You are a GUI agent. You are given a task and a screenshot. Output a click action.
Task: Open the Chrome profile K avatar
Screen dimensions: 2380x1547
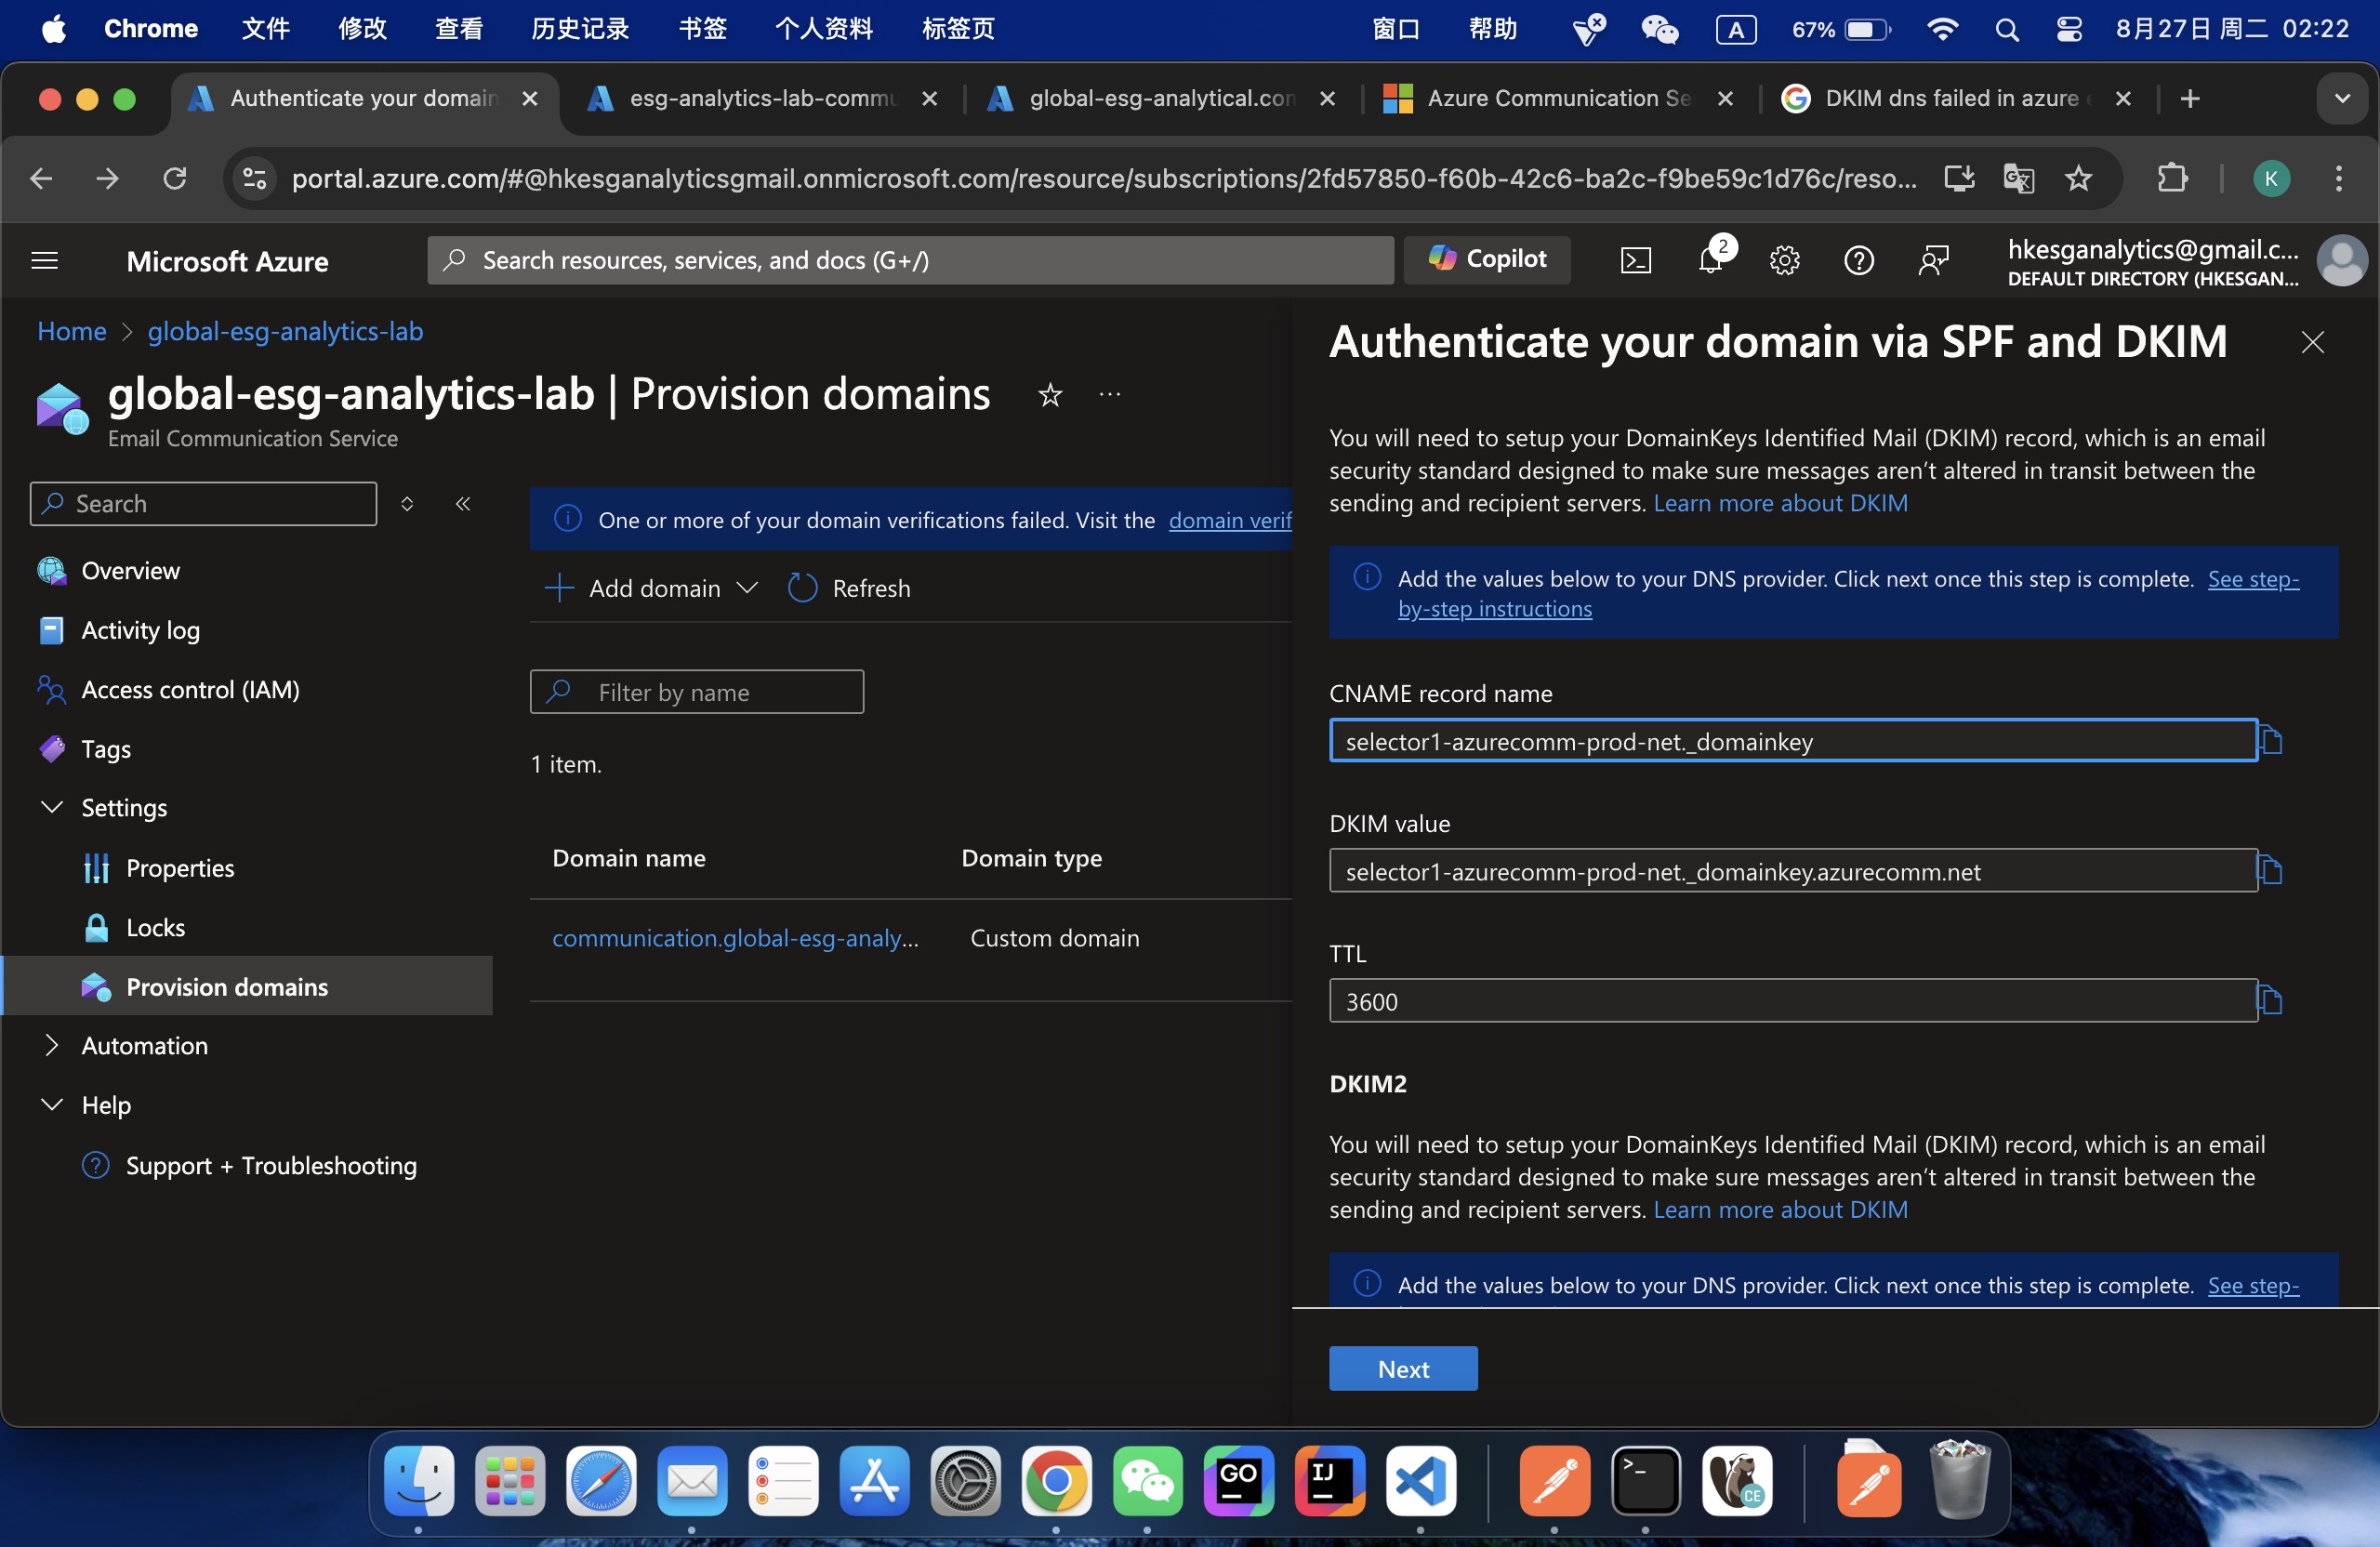click(x=2271, y=179)
